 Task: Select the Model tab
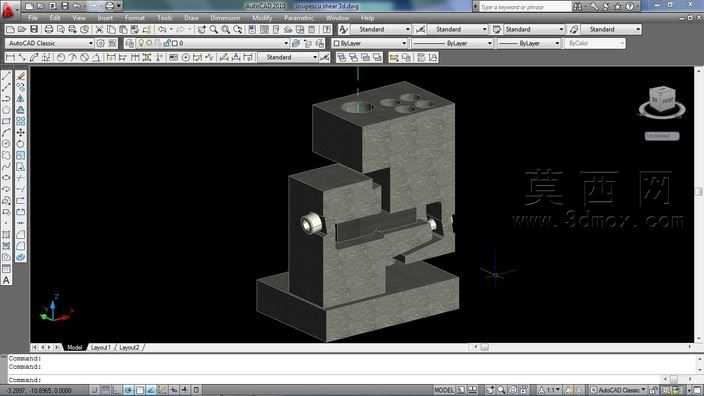[75, 348]
